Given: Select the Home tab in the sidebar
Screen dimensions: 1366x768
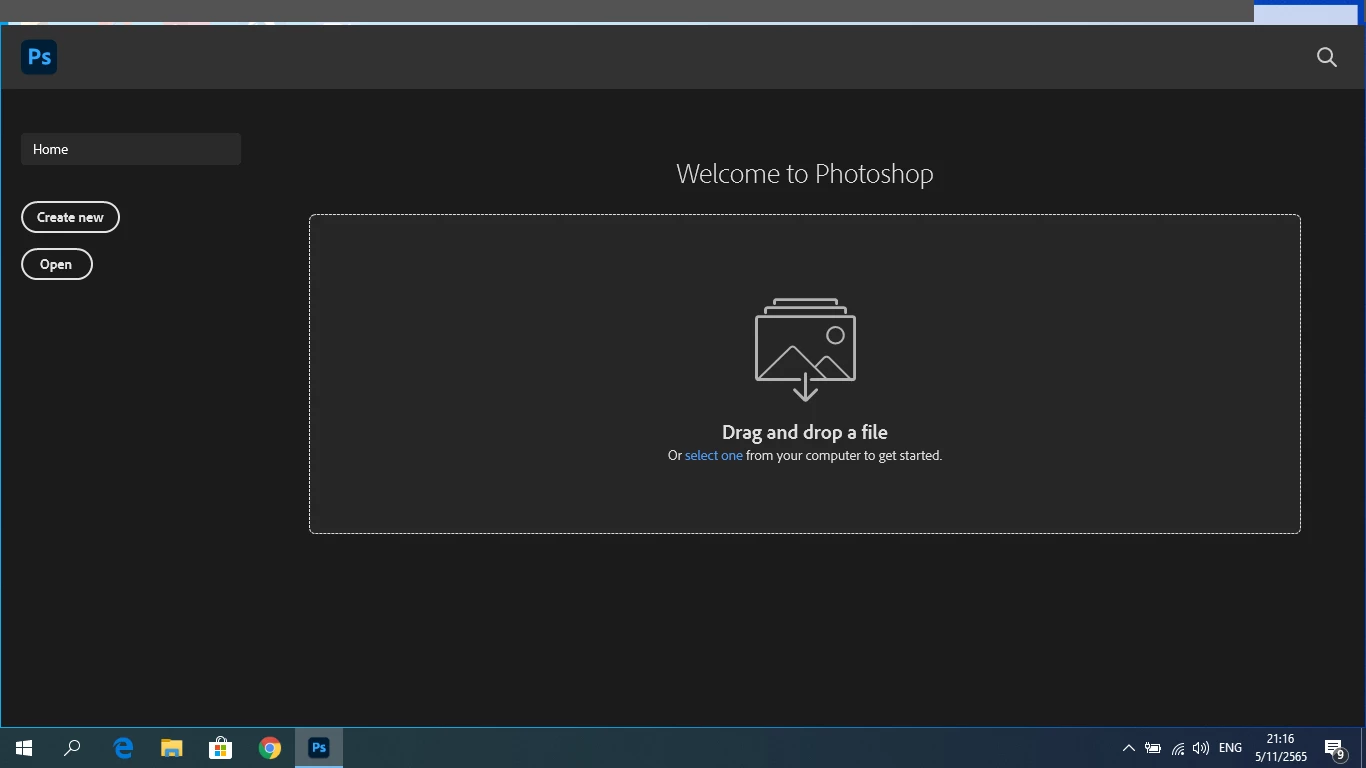Looking at the screenshot, I should [x=131, y=149].
